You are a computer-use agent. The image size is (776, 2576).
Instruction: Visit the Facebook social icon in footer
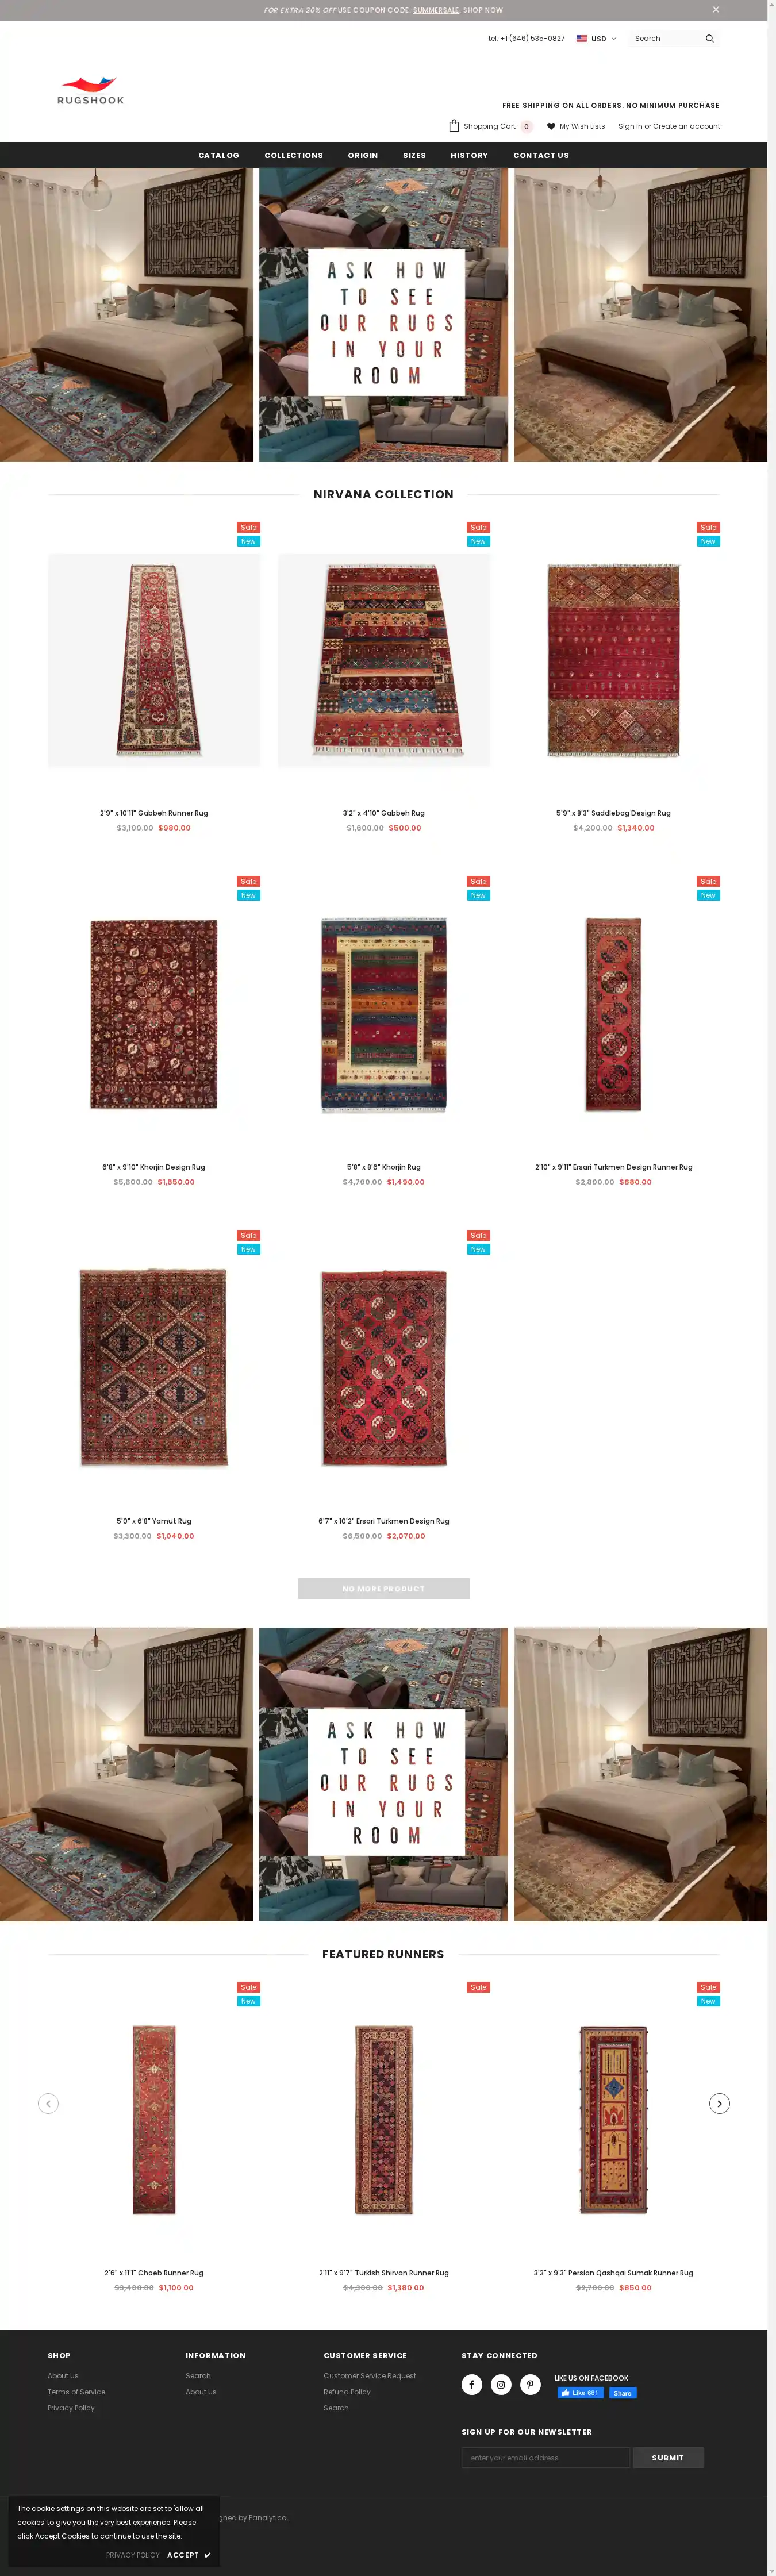(472, 2384)
